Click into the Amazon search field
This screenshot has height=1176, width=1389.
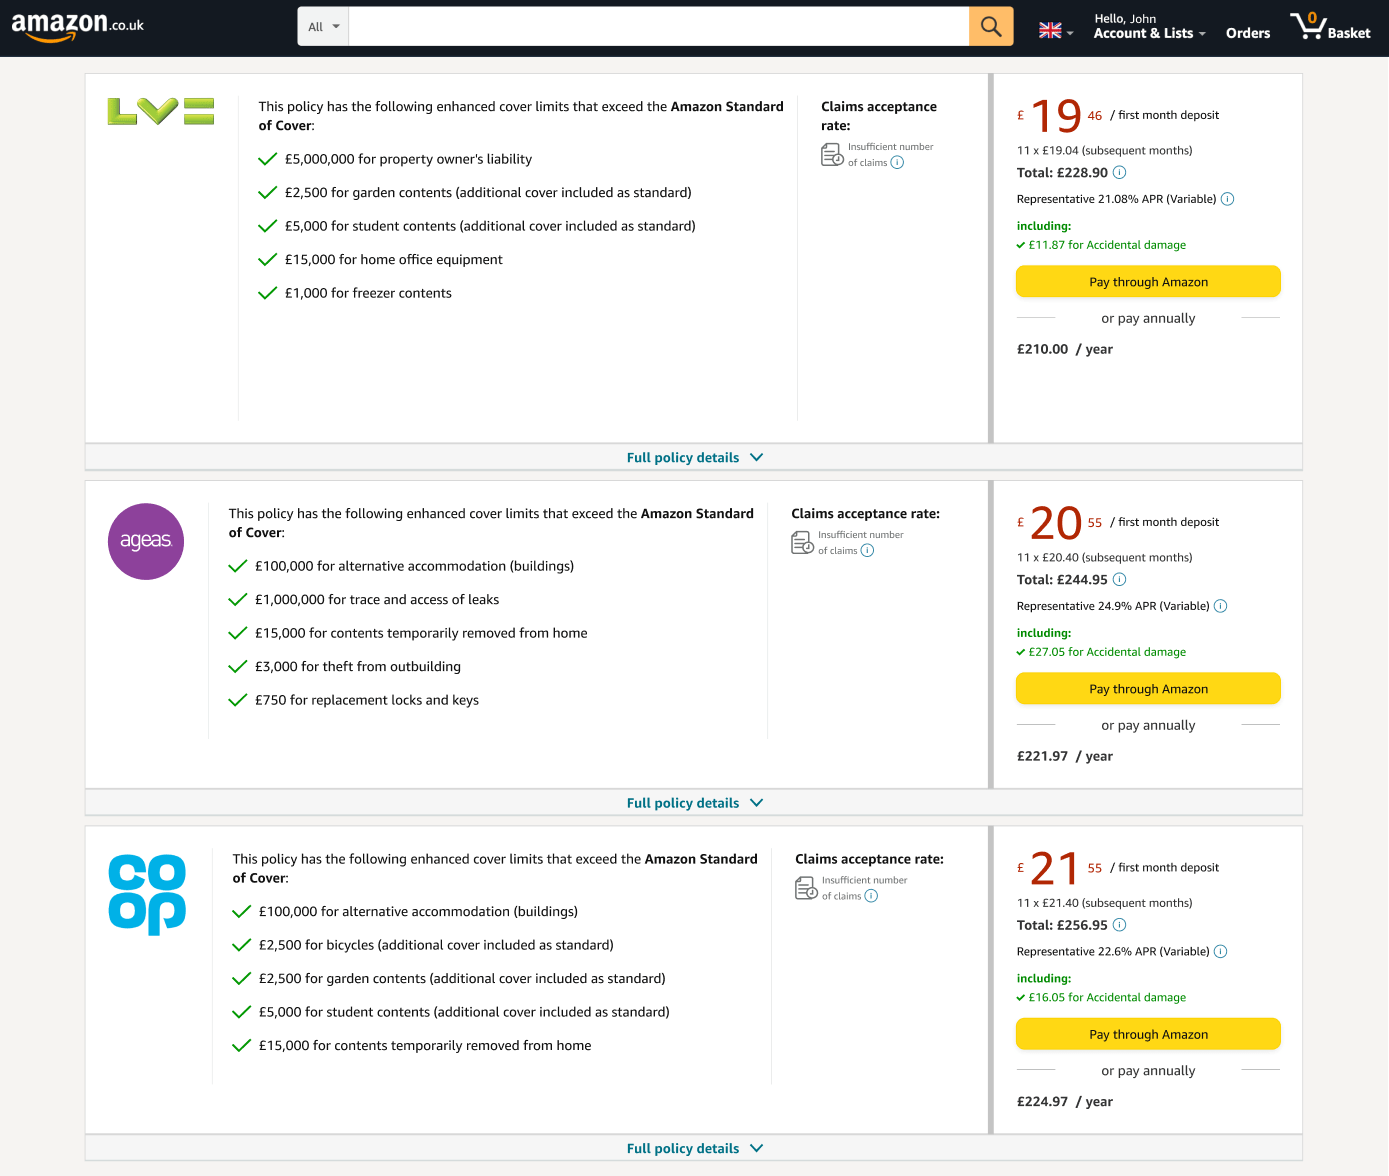point(659,26)
